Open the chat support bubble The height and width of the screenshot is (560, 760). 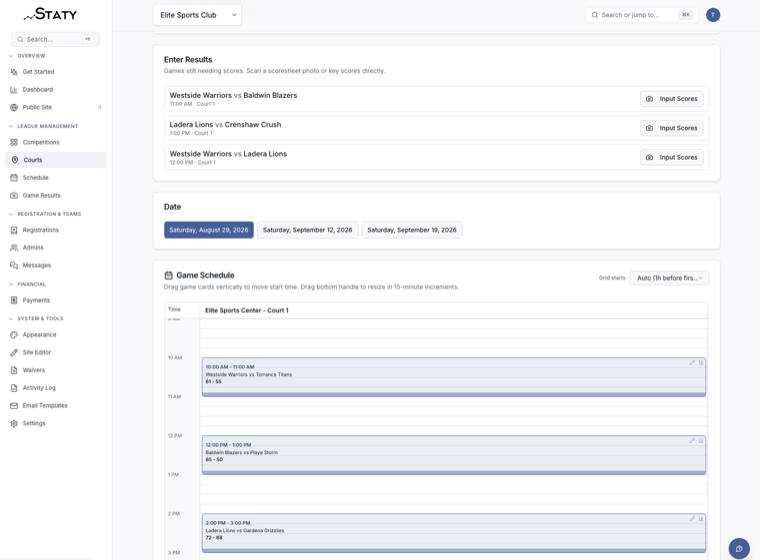coord(739,548)
